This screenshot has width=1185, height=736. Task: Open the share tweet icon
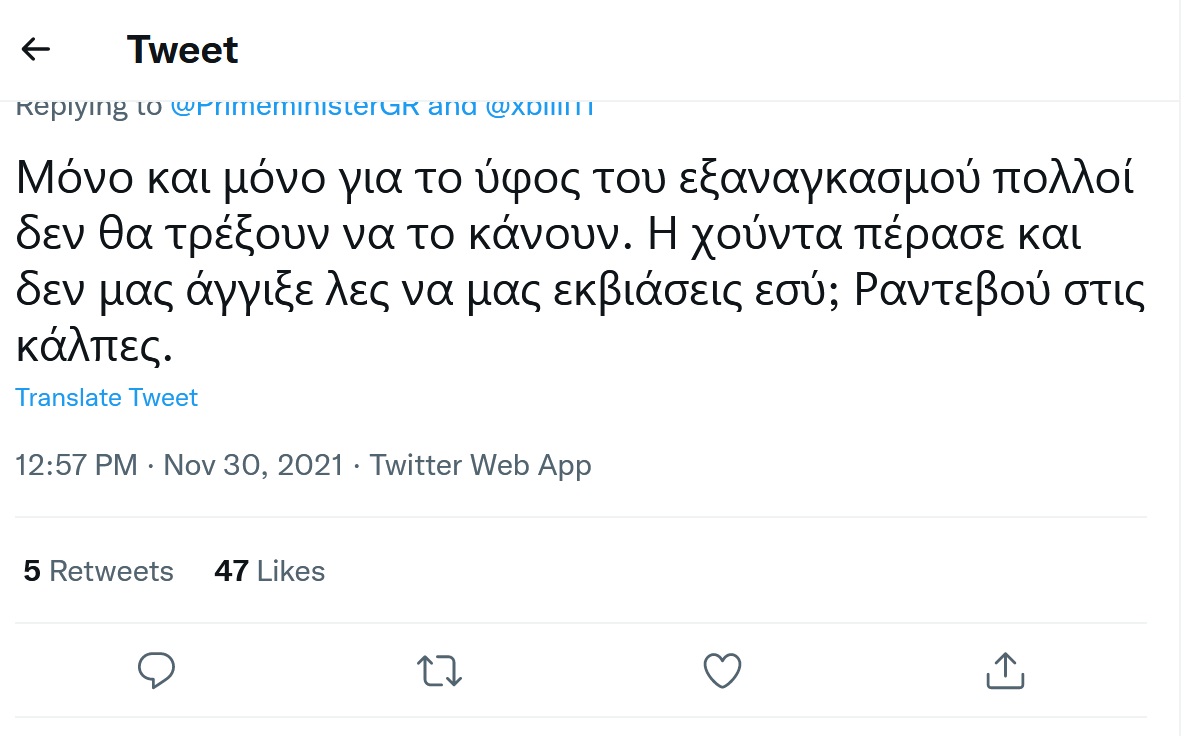tap(1005, 670)
